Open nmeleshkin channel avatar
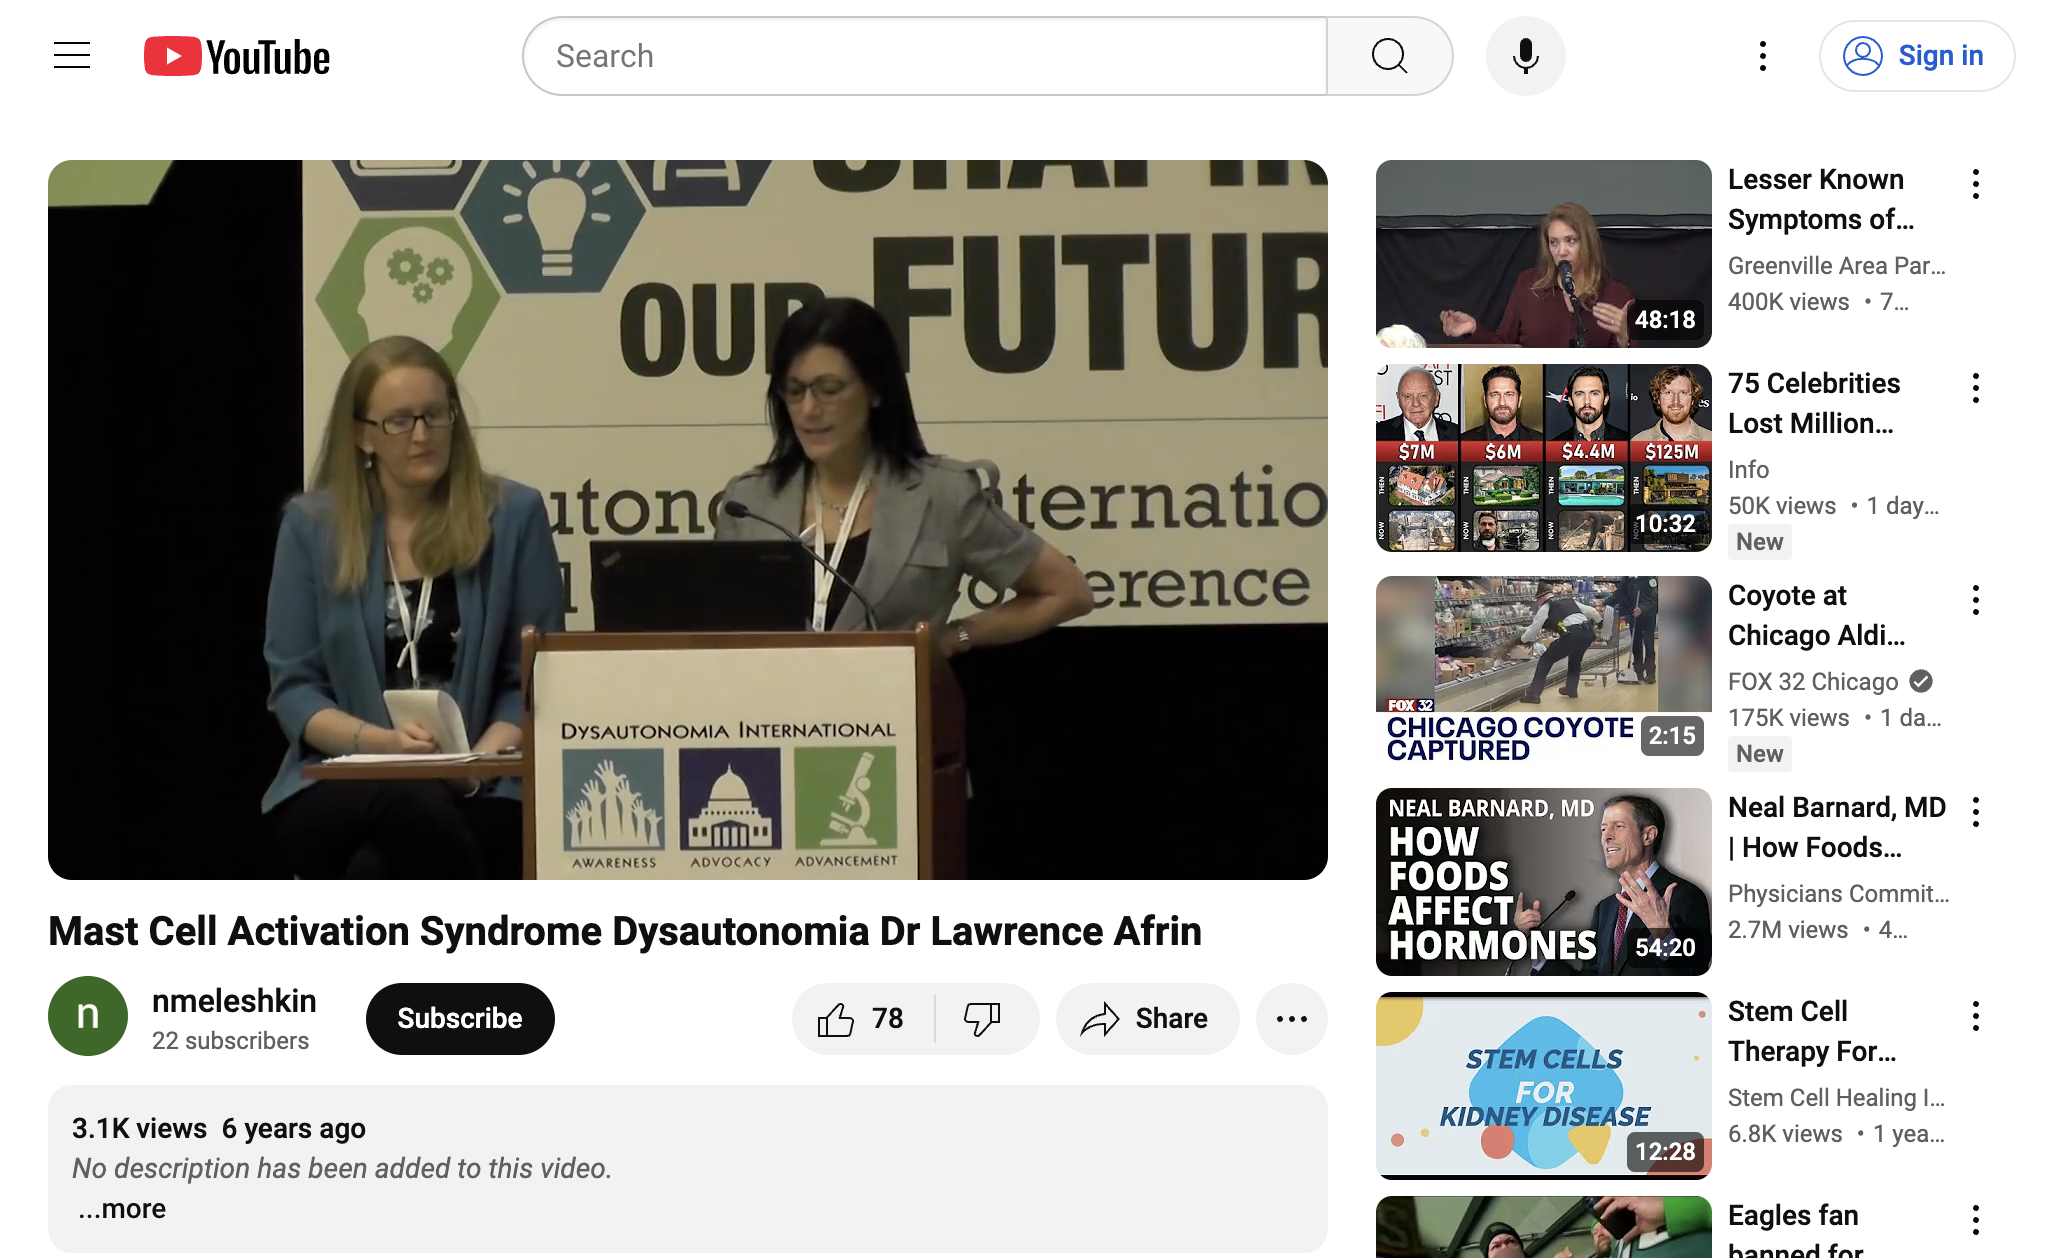2048x1258 pixels. click(88, 1016)
